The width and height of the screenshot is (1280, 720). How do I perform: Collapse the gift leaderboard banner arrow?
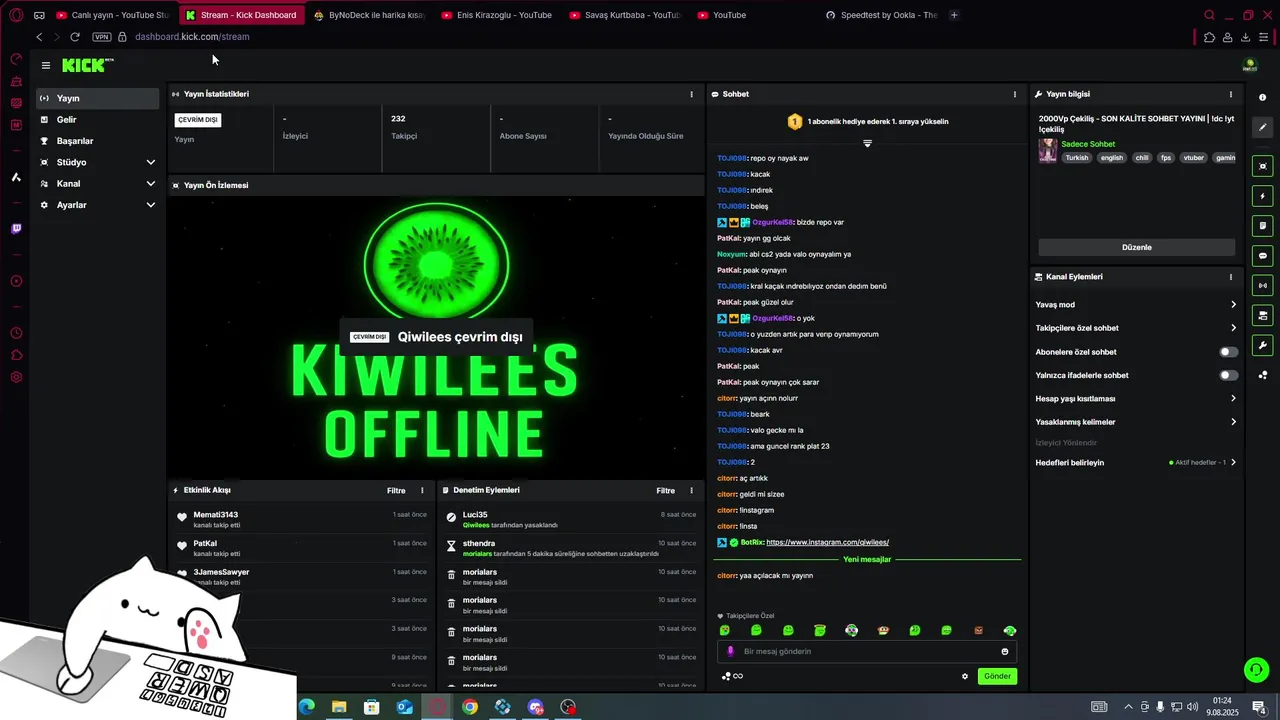(867, 144)
